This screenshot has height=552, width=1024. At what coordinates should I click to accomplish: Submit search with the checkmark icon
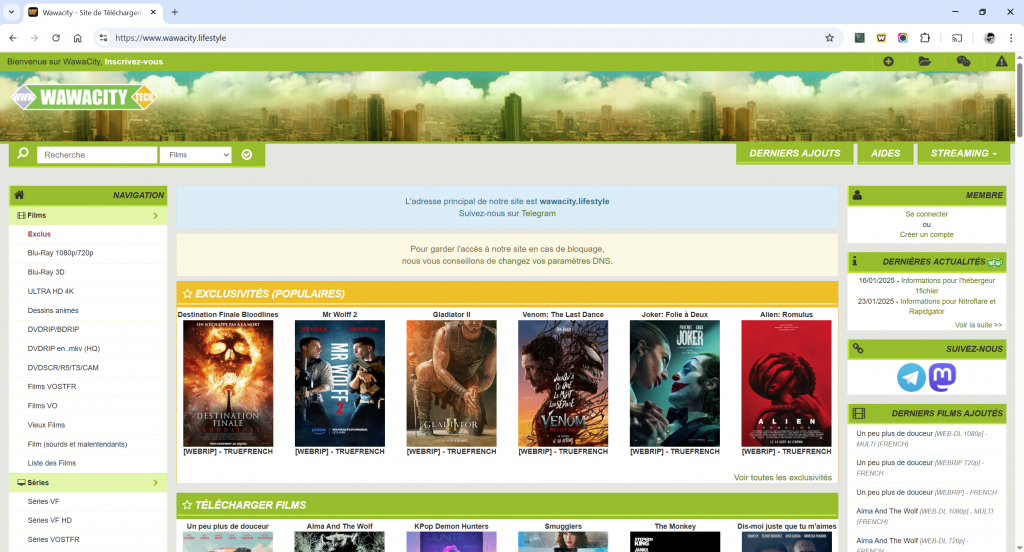(247, 155)
